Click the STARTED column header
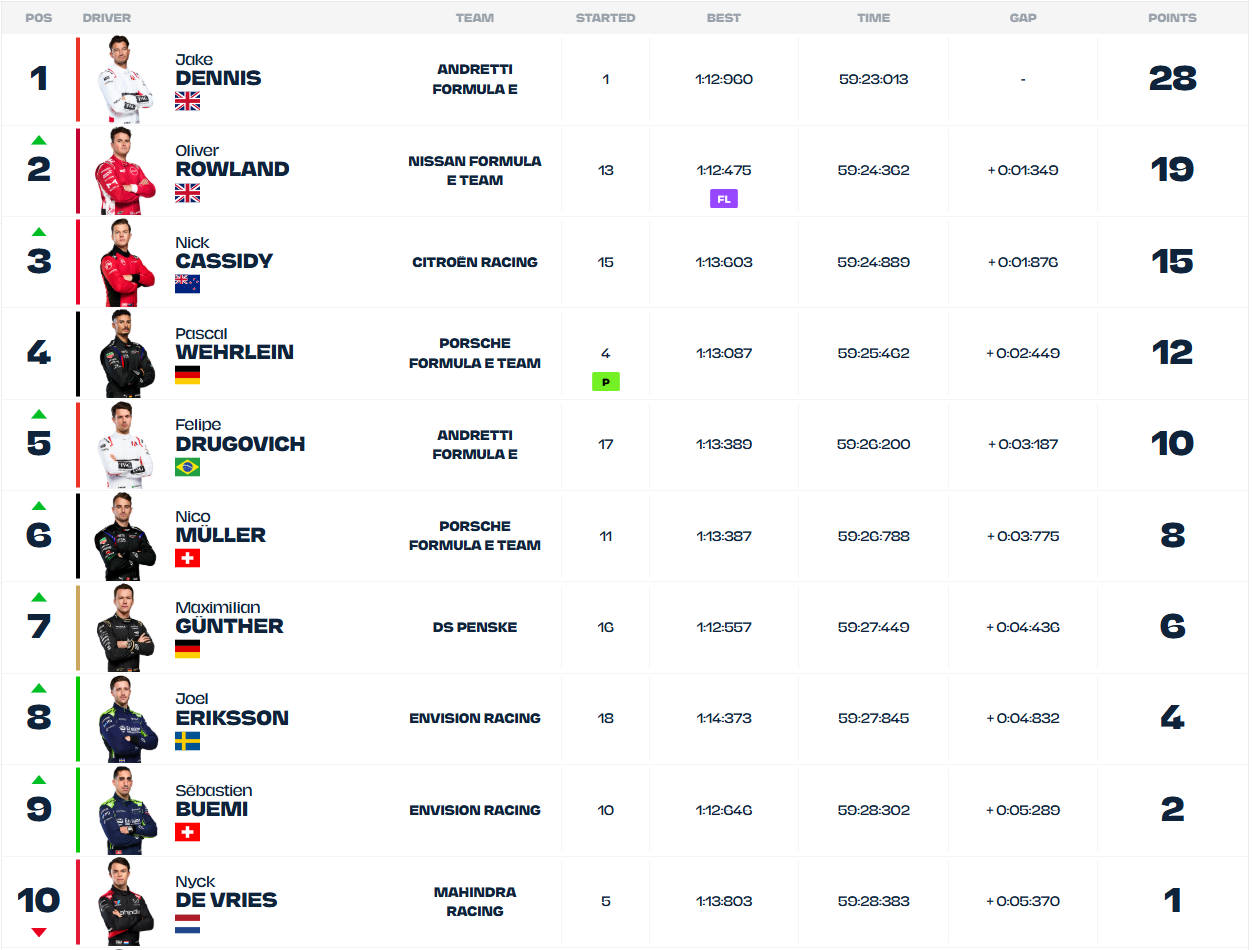 pos(605,18)
